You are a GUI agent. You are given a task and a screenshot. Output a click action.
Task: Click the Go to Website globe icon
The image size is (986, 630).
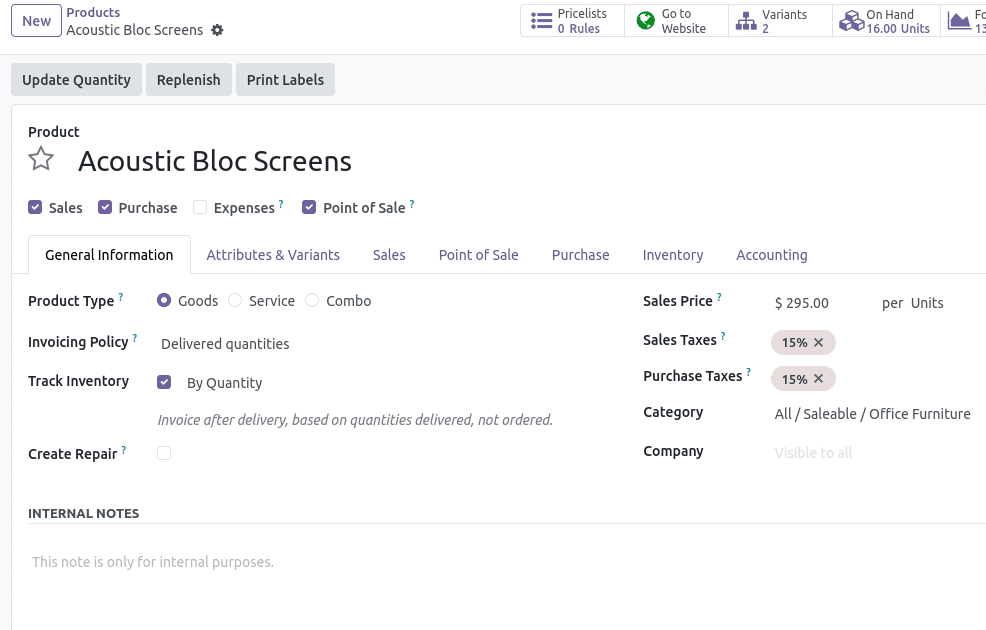[x=645, y=21]
